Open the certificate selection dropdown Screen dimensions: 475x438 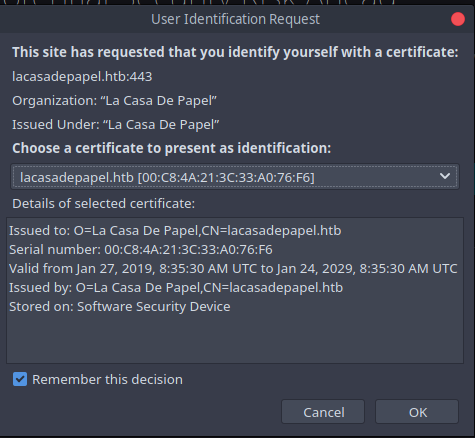(235, 177)
